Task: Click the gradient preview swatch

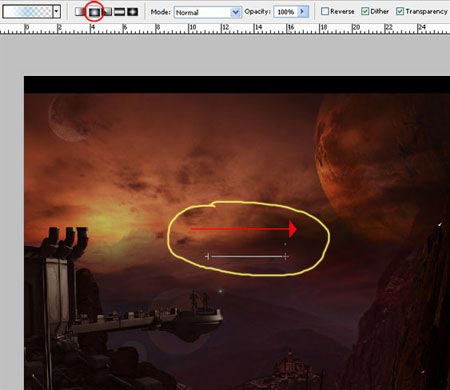Action: pyautogui.click(x=27, y=12)
